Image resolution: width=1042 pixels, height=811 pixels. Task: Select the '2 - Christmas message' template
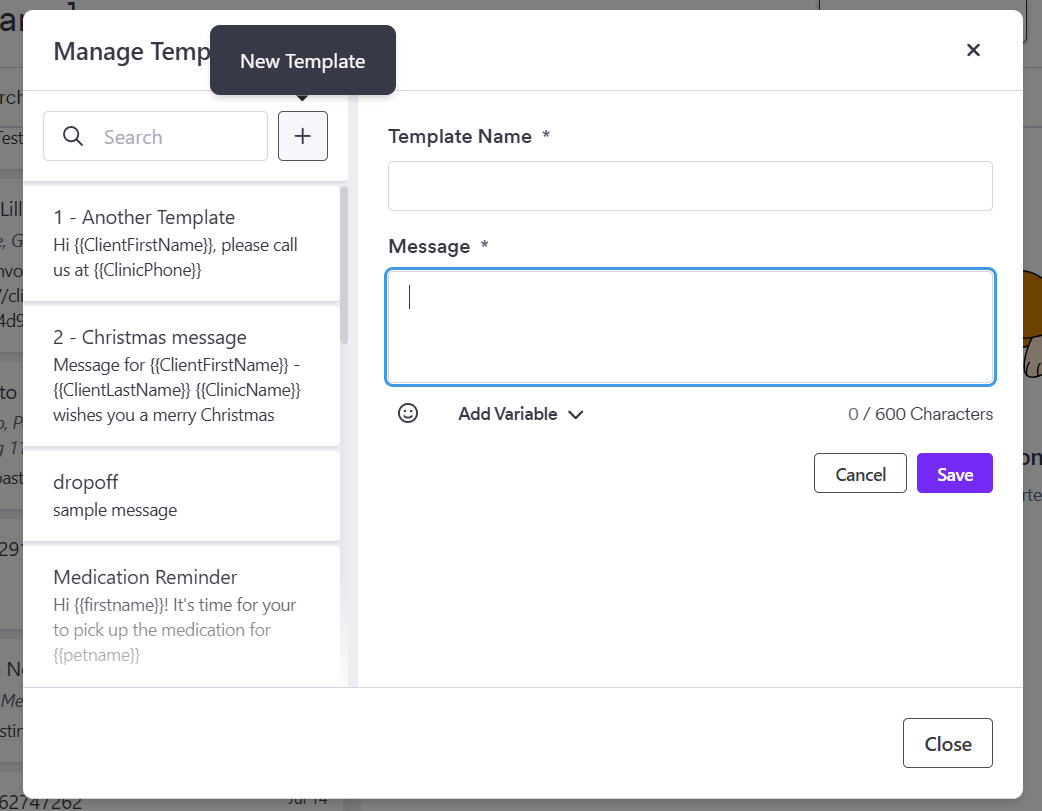pos(181,376)
